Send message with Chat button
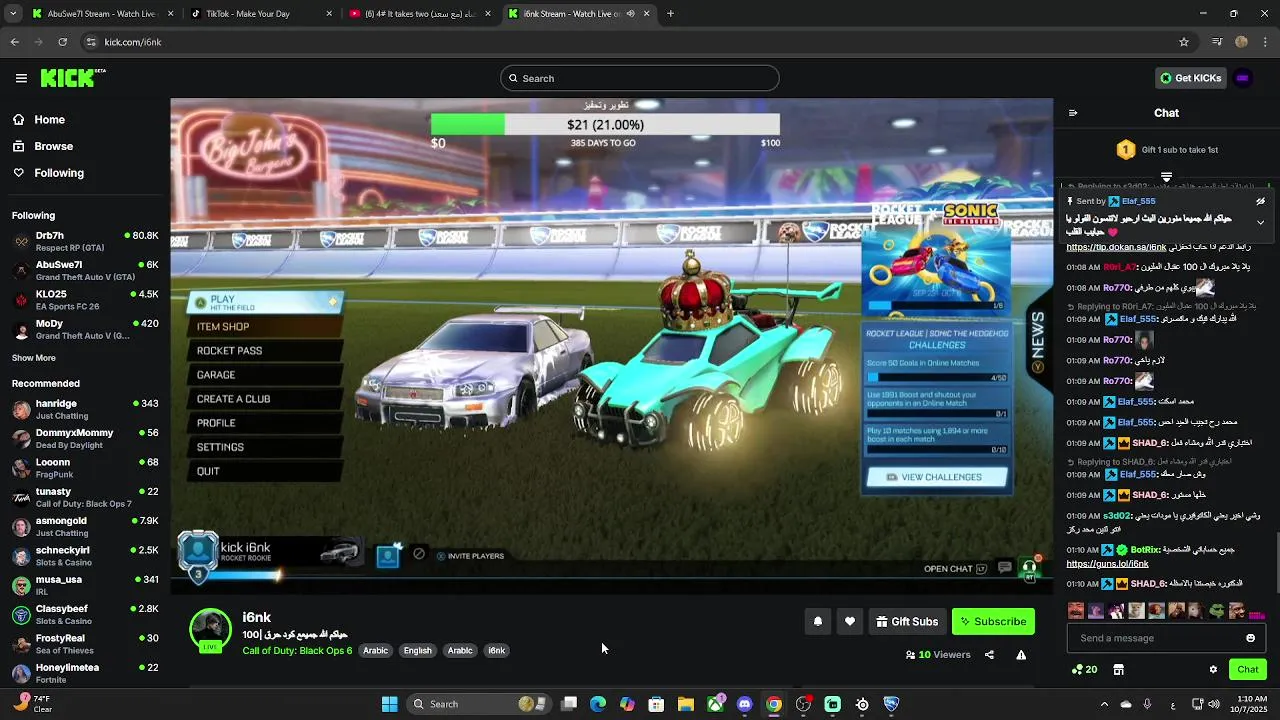1280x720 pixels. click(1247, 670)
